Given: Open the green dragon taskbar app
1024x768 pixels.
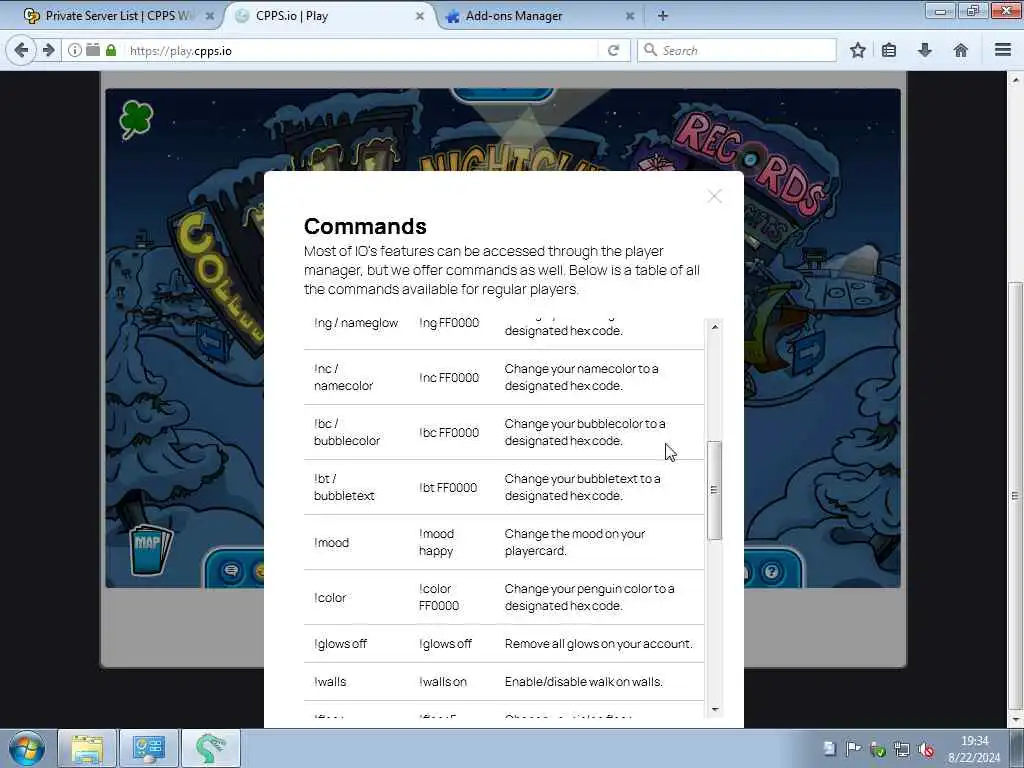Looking at the screenshot, I should (x=210, y=748).
